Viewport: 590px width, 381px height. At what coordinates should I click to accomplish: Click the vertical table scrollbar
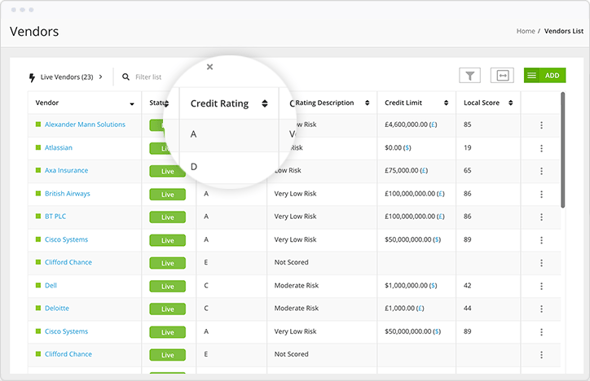[x=563, y=150]
